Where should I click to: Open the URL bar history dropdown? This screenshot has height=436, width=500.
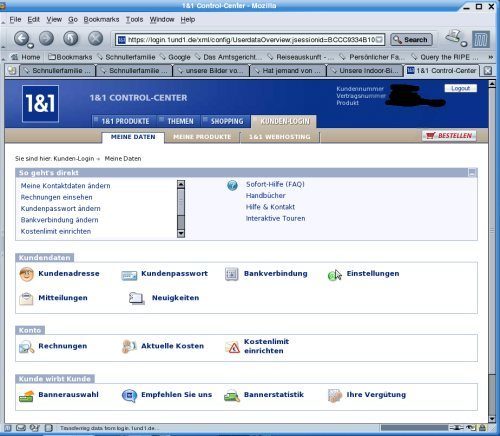pyautogui.click(x=379, y=40)
